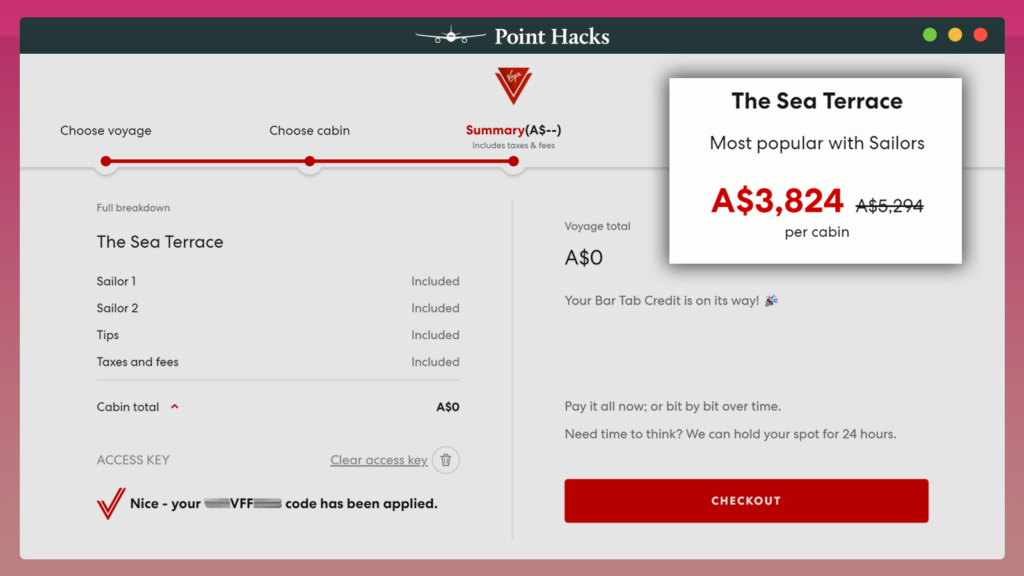Click the Choose cabin progress dot
1024x576 pixels.
pyautogui.click(x=310, y=161)
